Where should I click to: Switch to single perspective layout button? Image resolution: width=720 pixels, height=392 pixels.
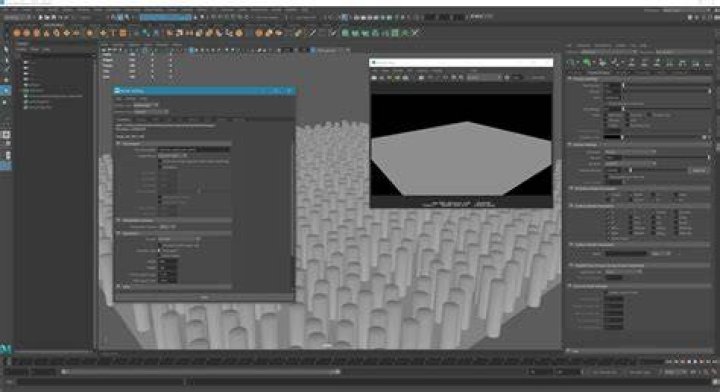[6, 135]
